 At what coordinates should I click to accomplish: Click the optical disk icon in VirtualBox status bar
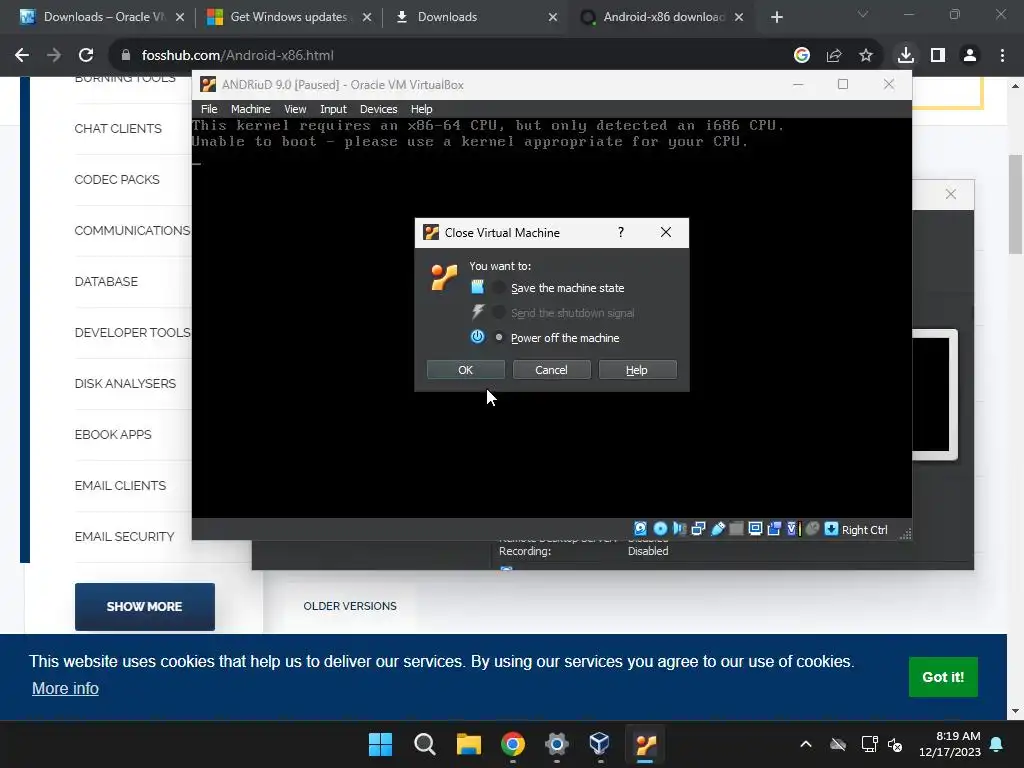[660, 529]
